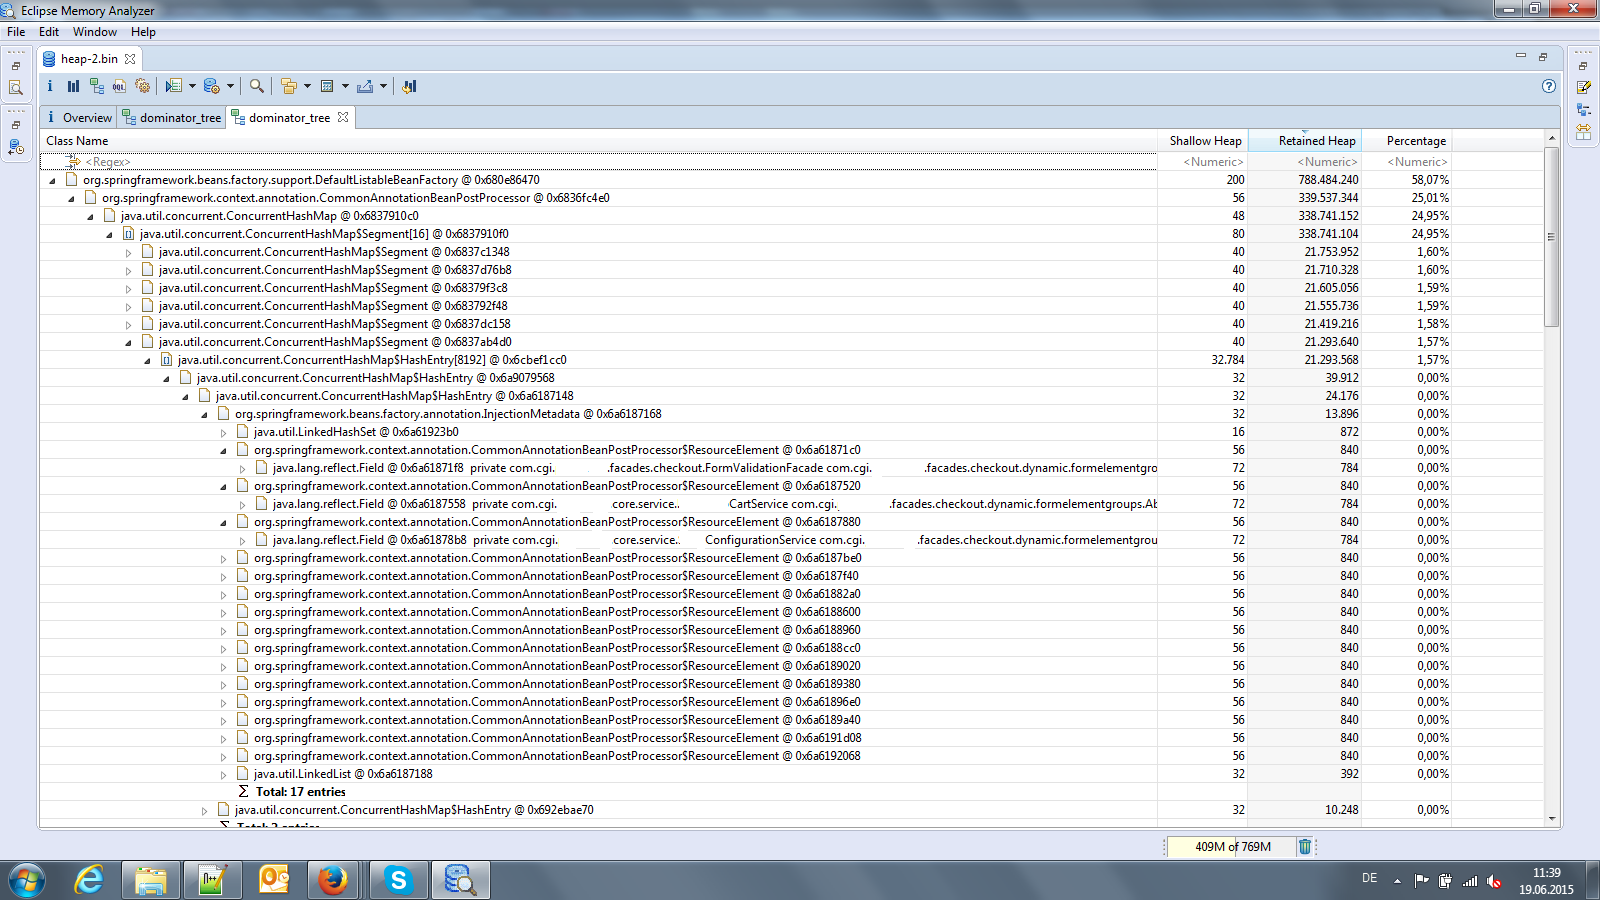1604x906 pixels.
Task: Click the export results icon
Action: [365, 86]
